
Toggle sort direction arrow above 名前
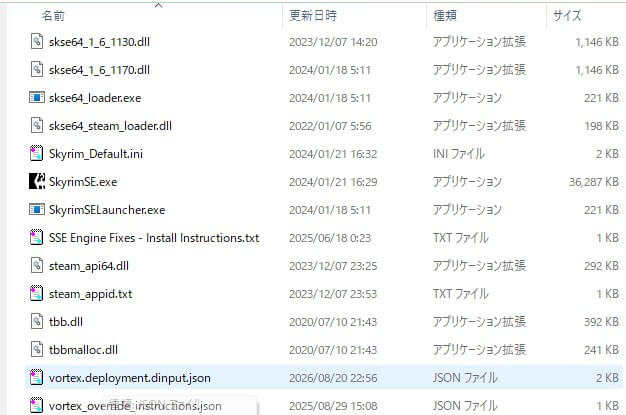pos(158,5)
